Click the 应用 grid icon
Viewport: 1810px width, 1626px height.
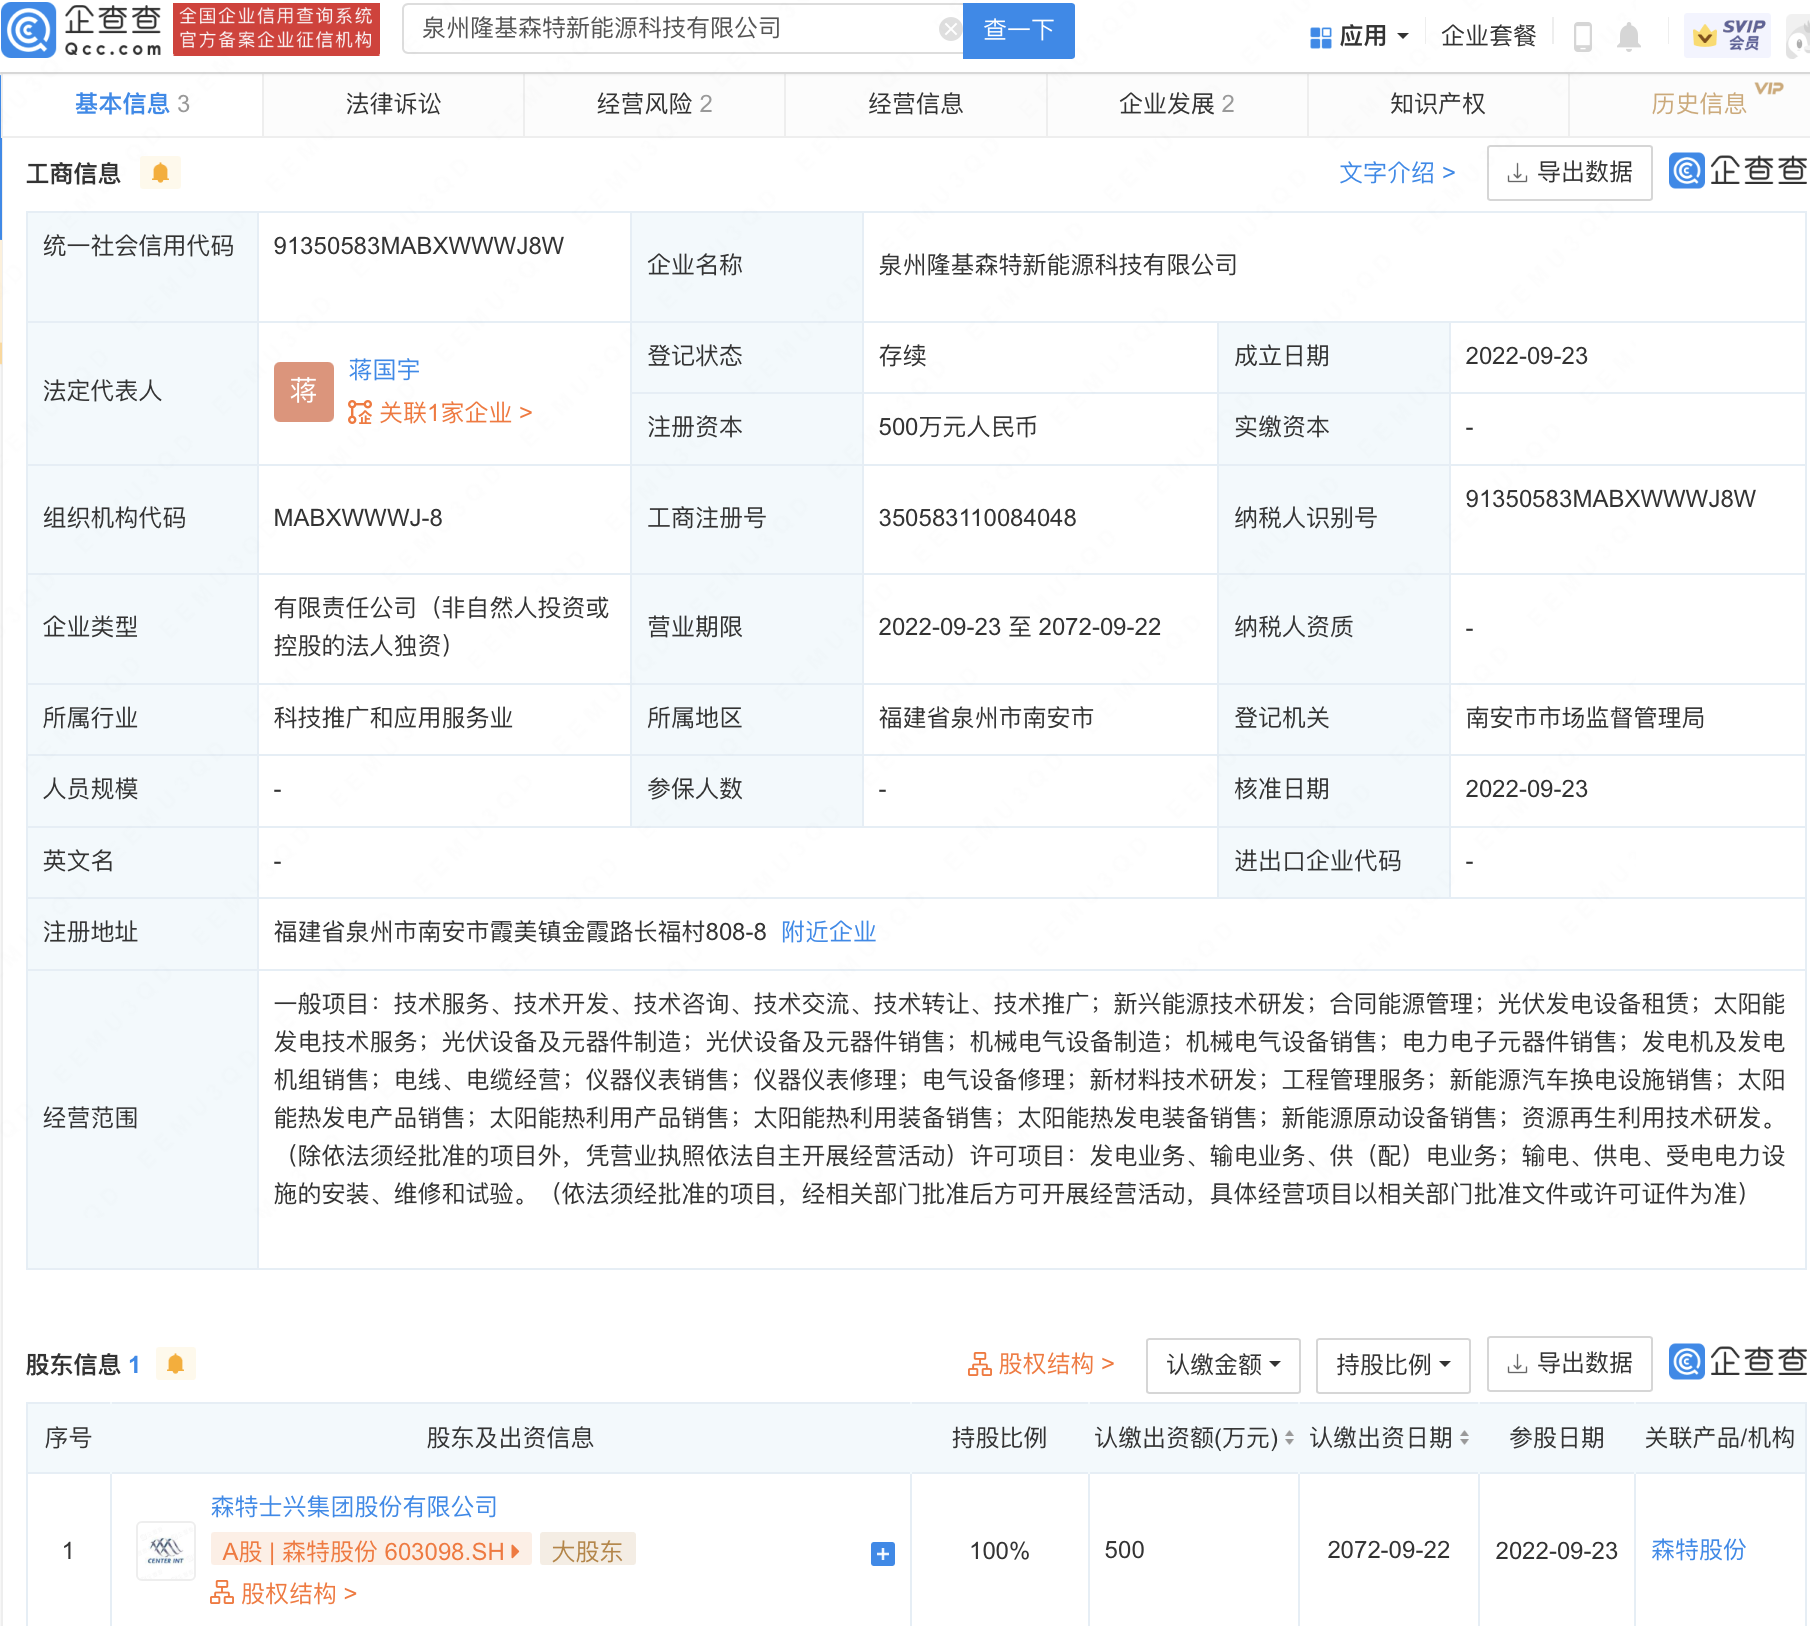(x=1320, y=37)
